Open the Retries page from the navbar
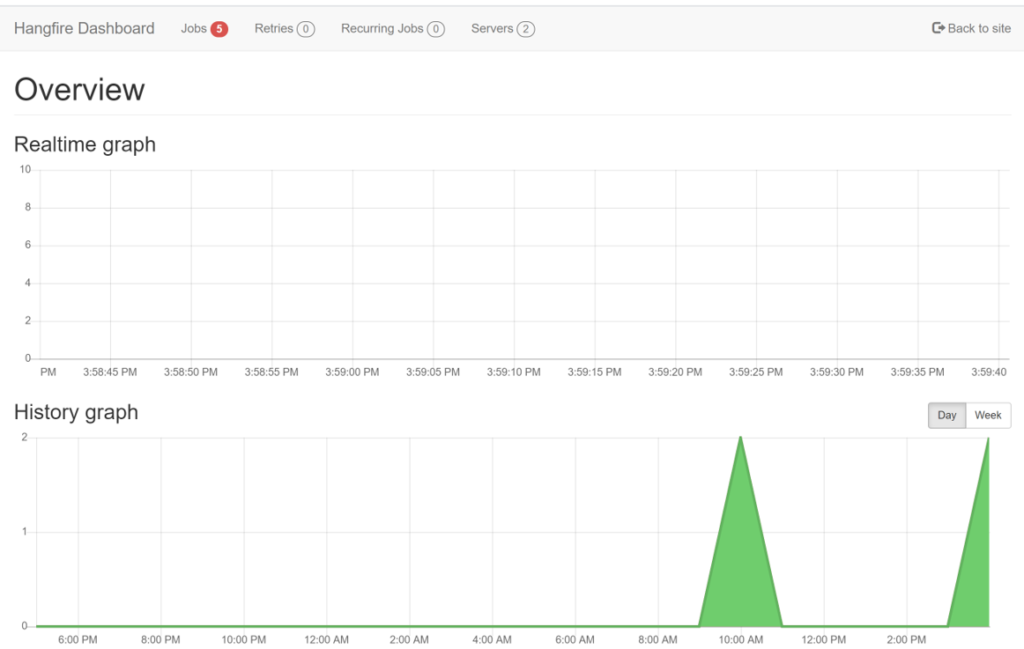 (x=272, y=28)
